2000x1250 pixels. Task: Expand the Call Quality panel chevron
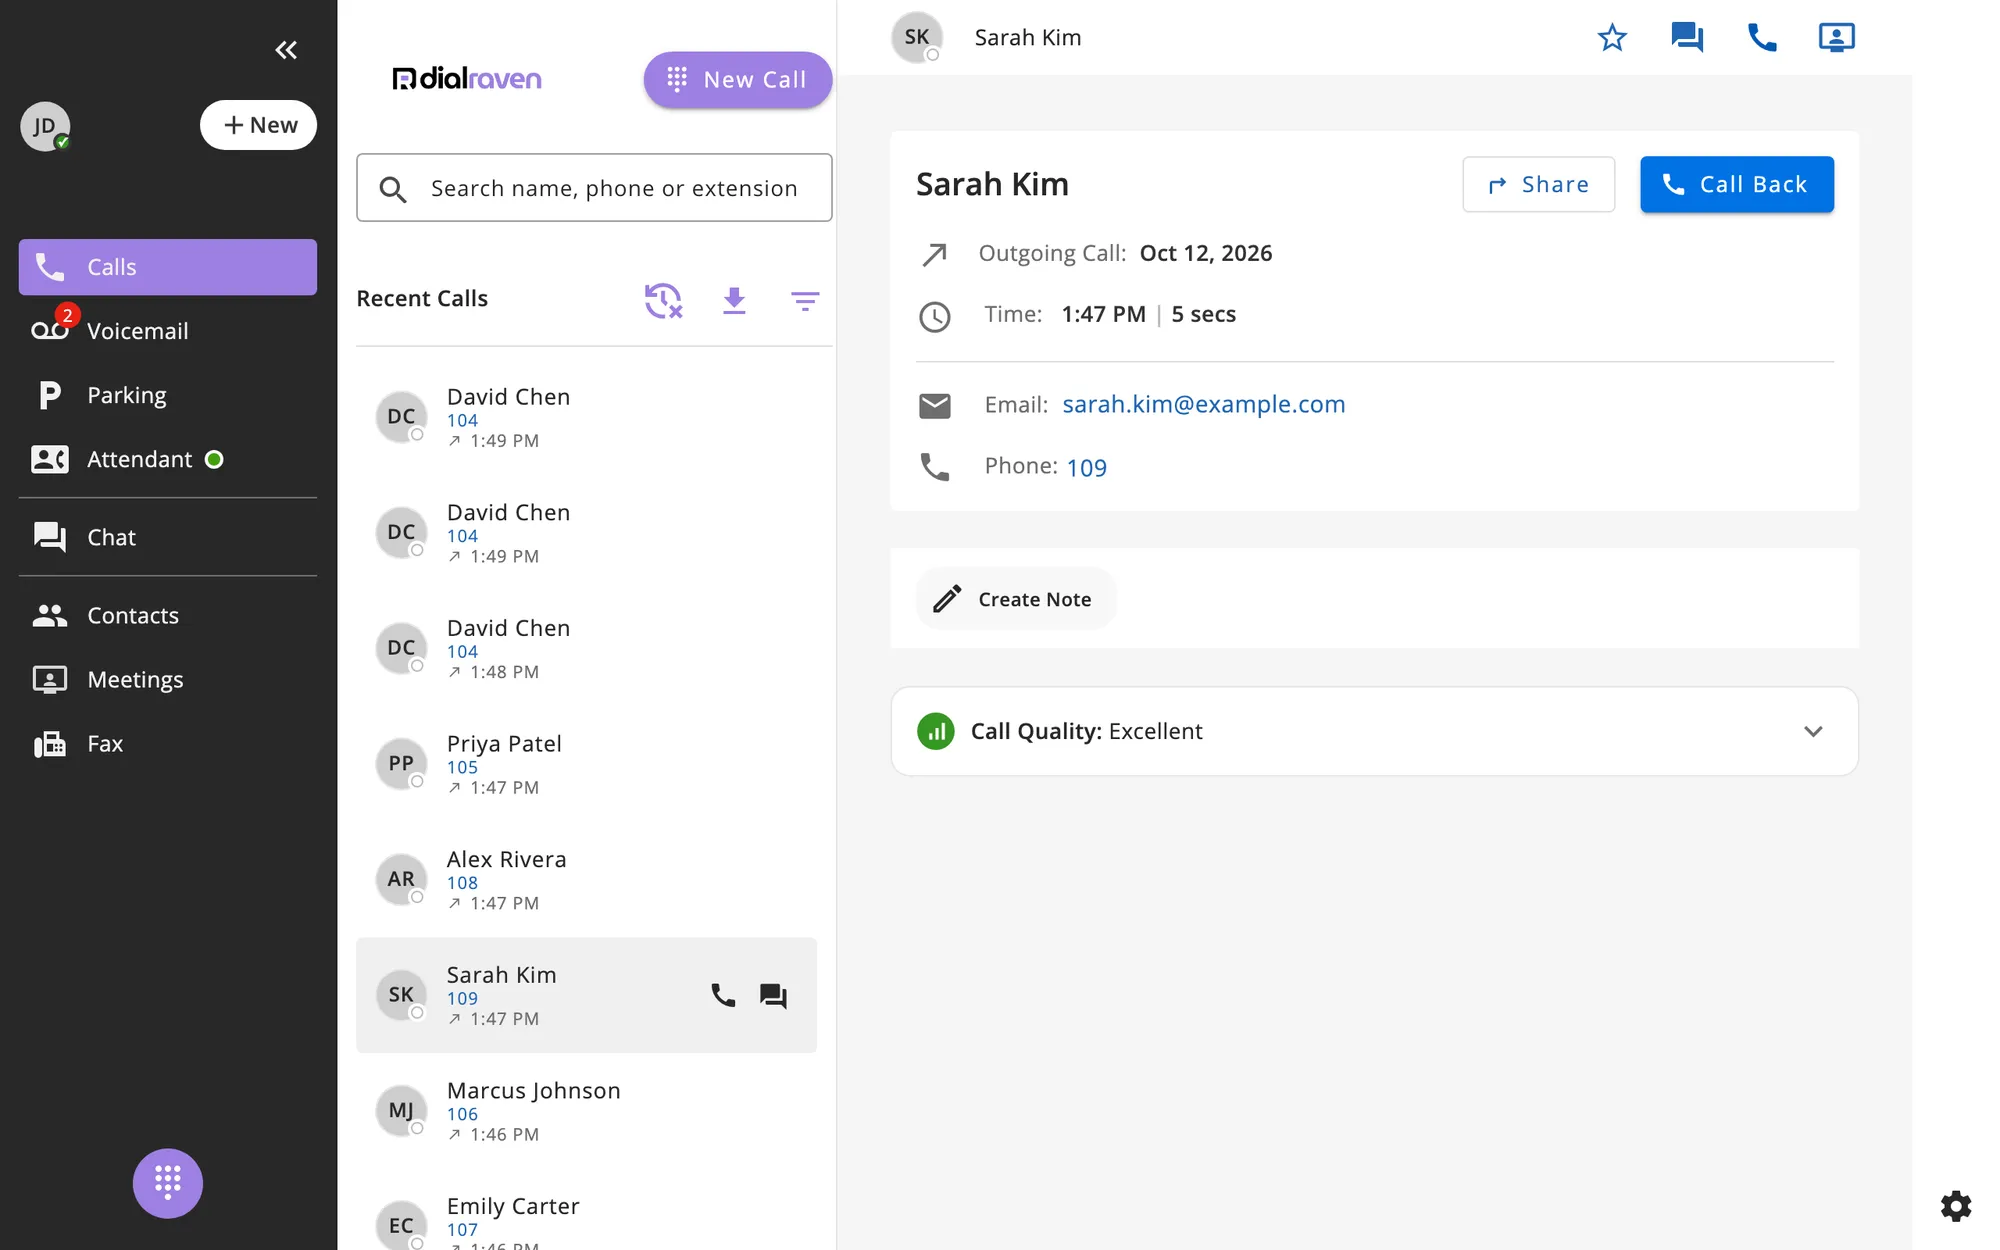pos(1813,731)
